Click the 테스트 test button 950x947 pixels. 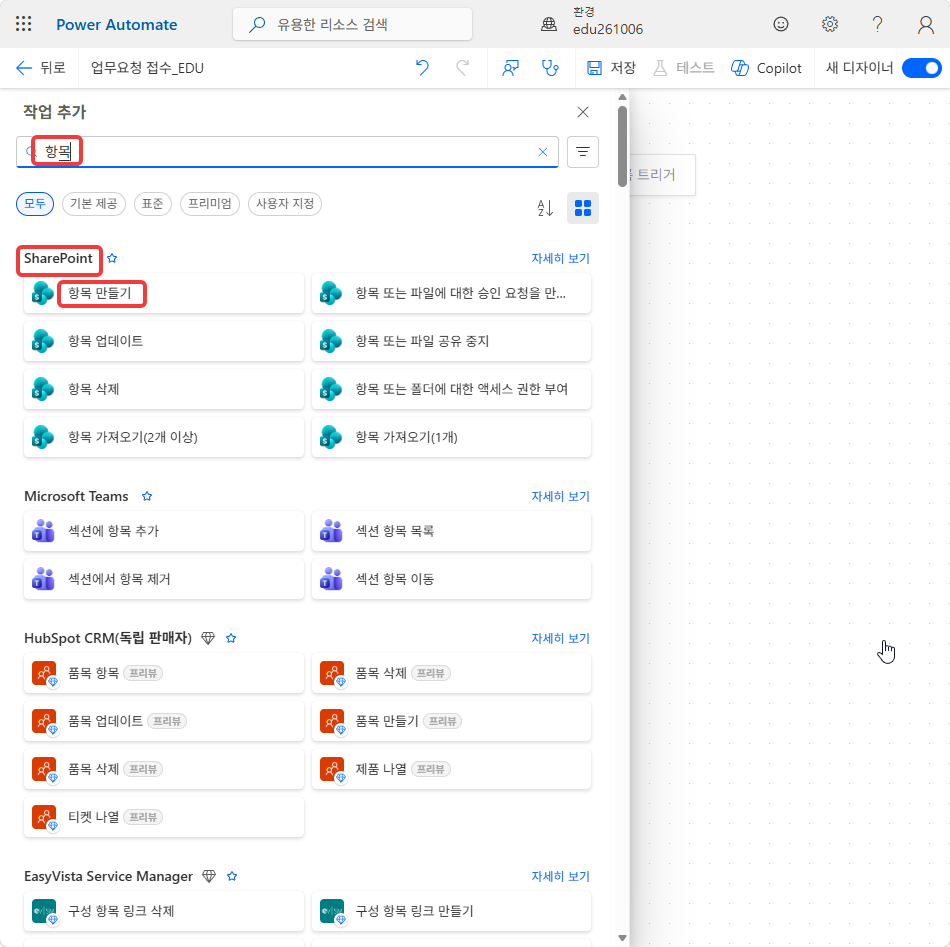[683, 68]
